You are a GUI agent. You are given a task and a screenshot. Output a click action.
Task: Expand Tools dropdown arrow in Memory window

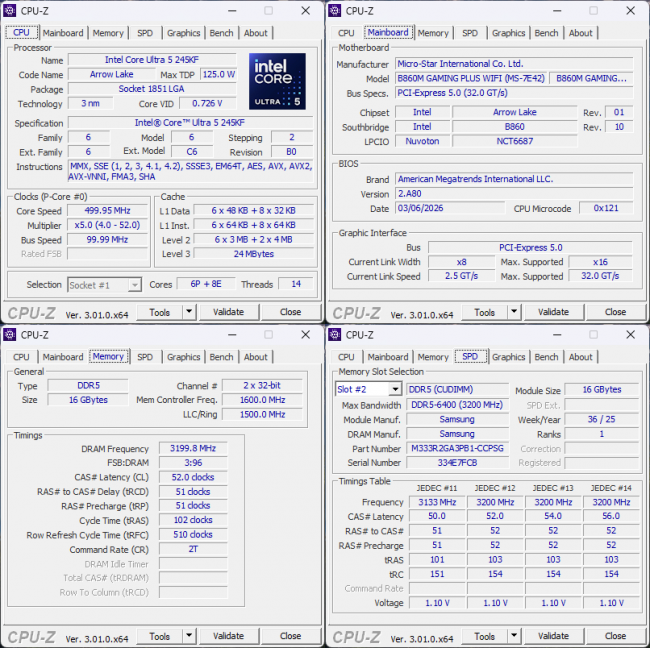(189, 636)
